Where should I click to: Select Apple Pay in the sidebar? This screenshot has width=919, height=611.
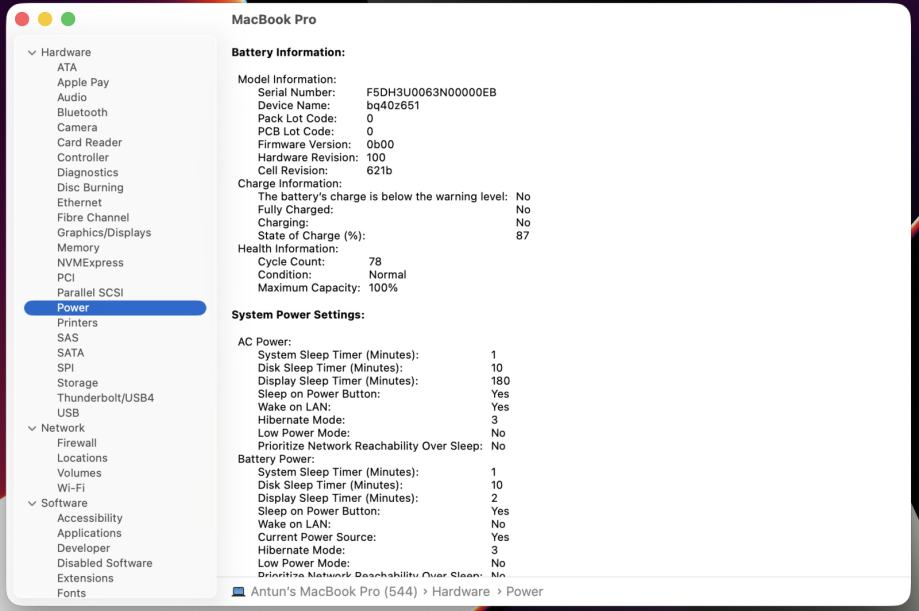pos(83,83)
